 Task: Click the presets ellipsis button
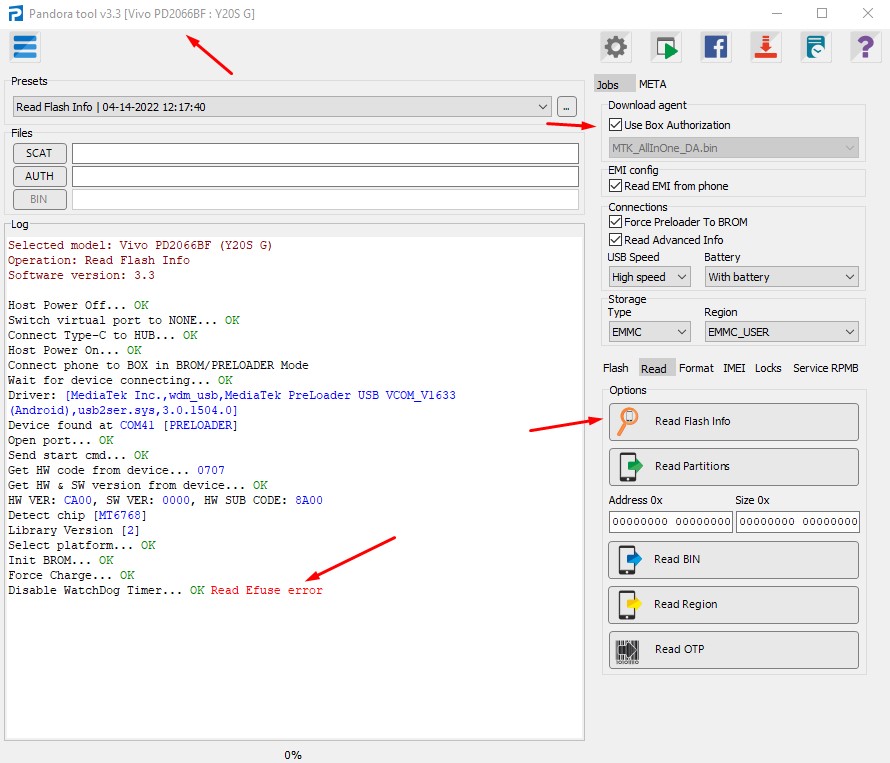pyautogui.click(x=566, y=107)
